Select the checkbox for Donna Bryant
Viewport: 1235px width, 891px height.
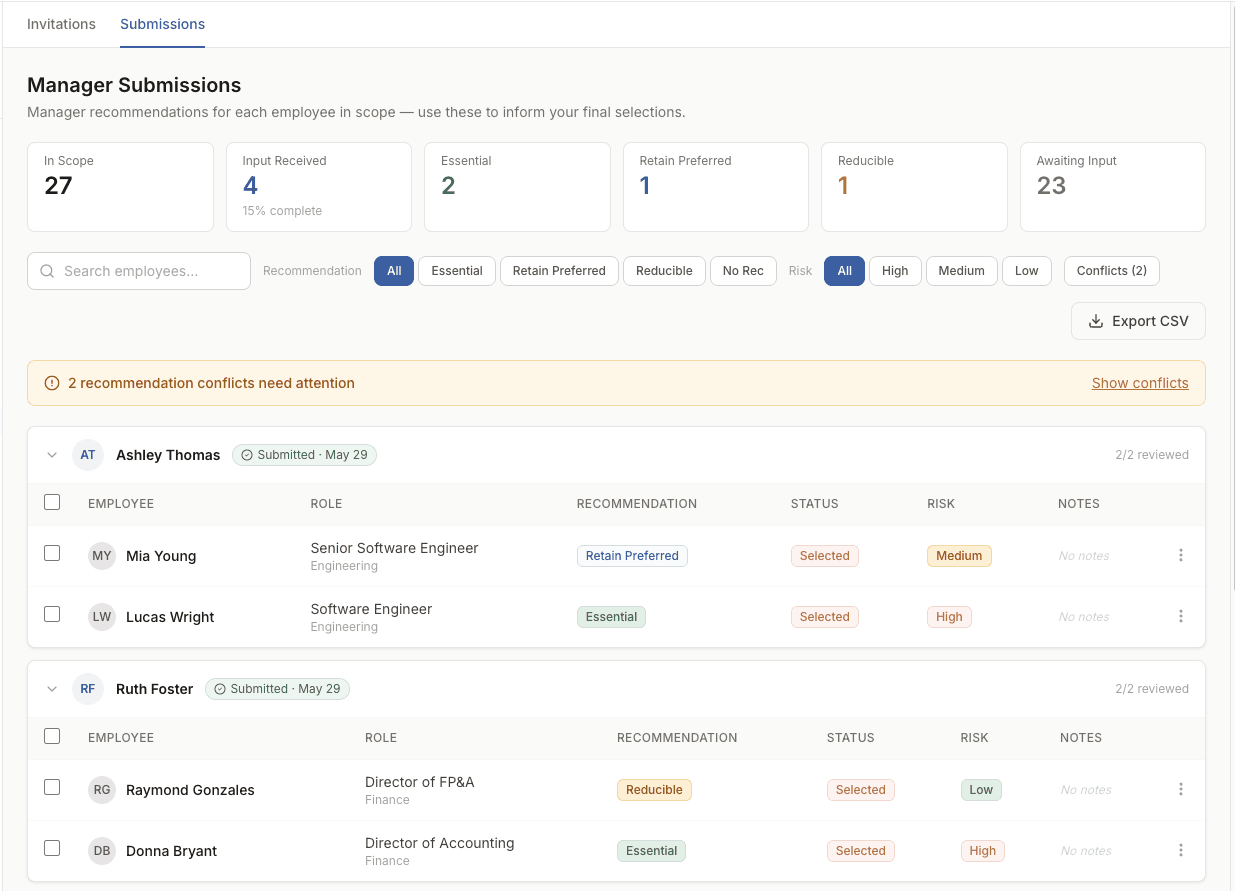click(x=52, y=848)
